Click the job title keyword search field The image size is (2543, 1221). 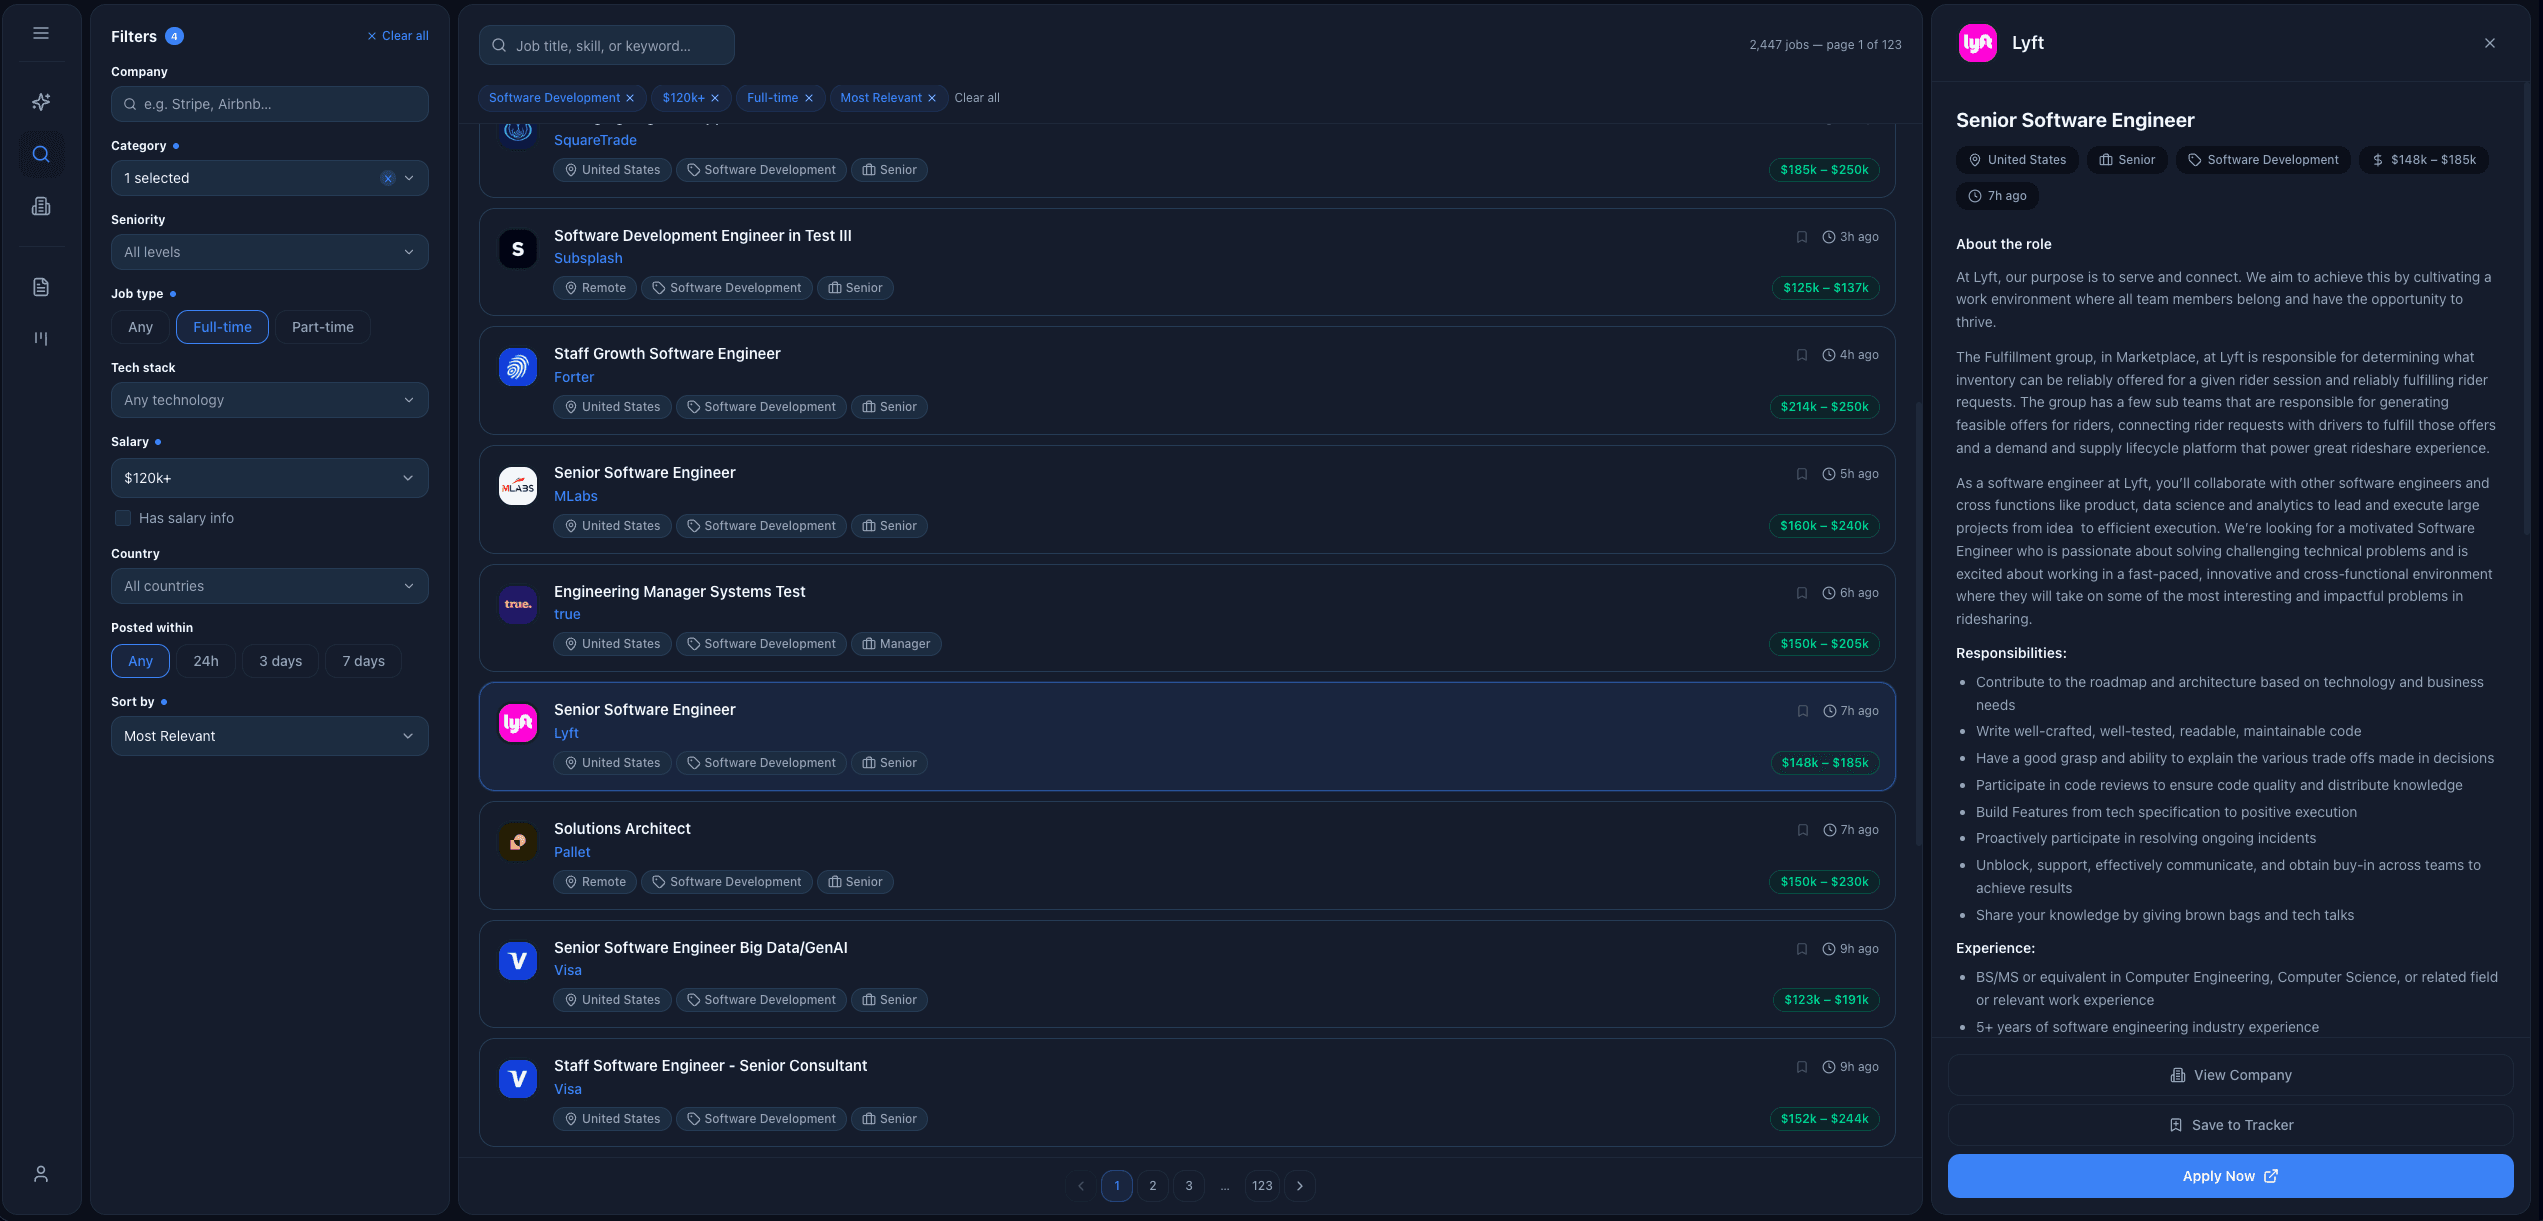point(605,44)
